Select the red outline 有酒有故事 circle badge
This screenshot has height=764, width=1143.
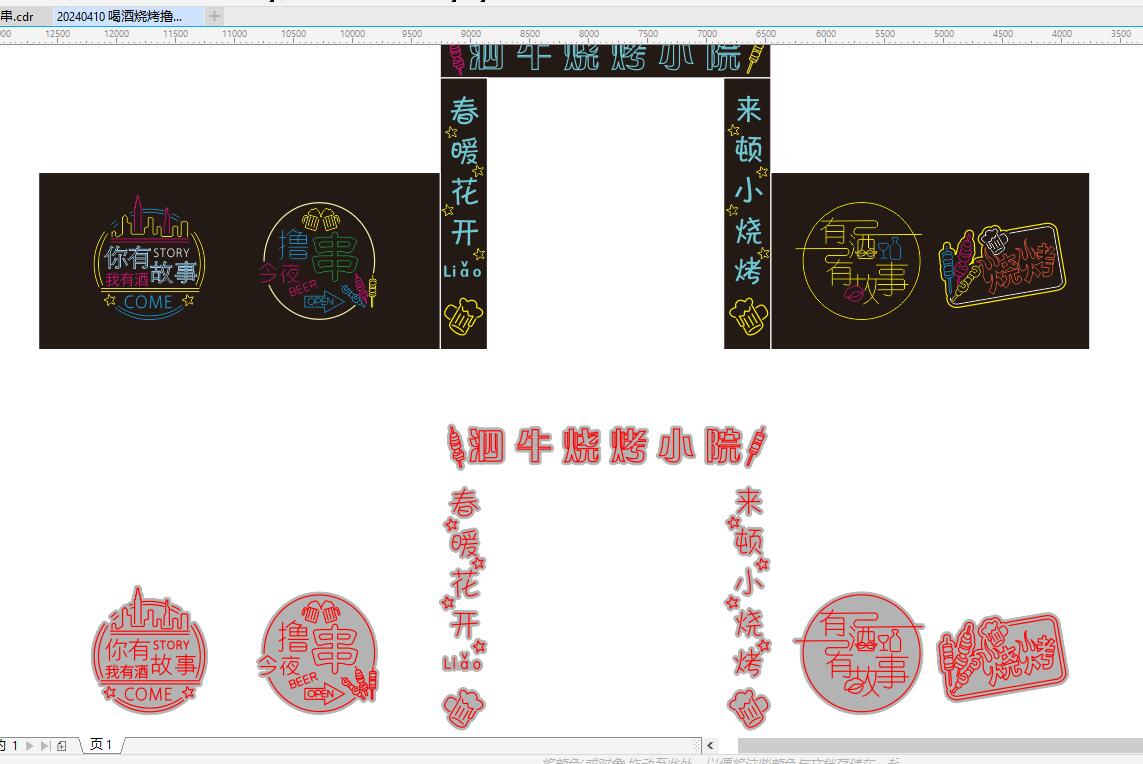(x=860, y=653)
